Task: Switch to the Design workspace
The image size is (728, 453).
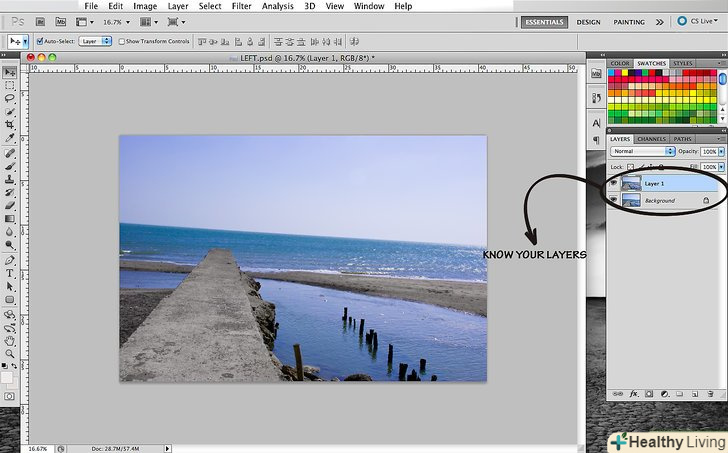Action: 589,21
